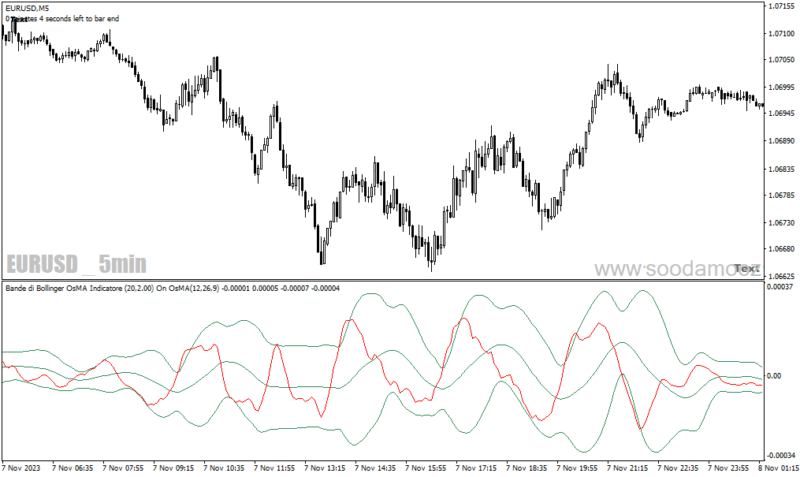
Task: Select the 8 Nov 01:15 time marker
Action: pos(779,468)
